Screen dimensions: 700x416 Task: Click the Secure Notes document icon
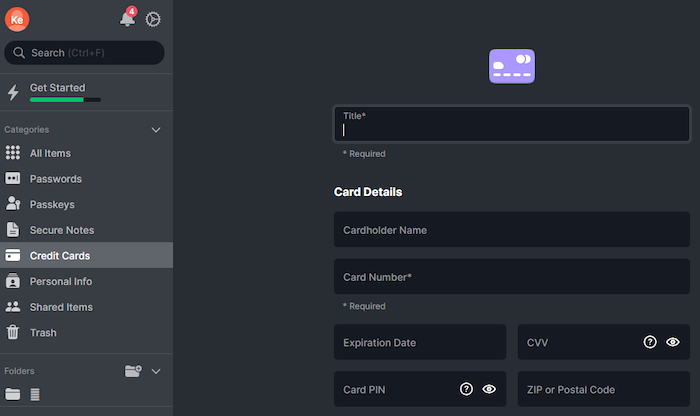coord(13,229)
